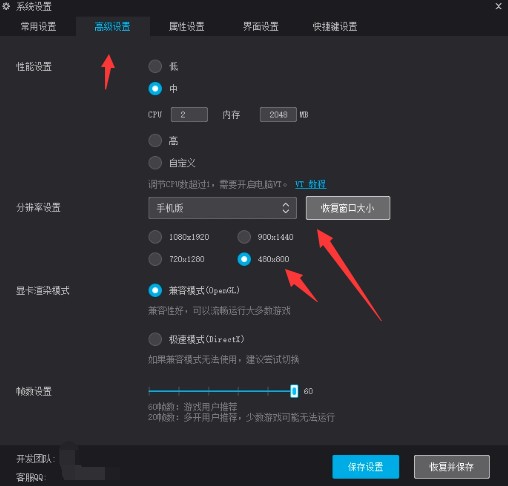Click the 恢复窗口大小 button
The width and height of the screenshot is (508, 486).
point(348,208)
